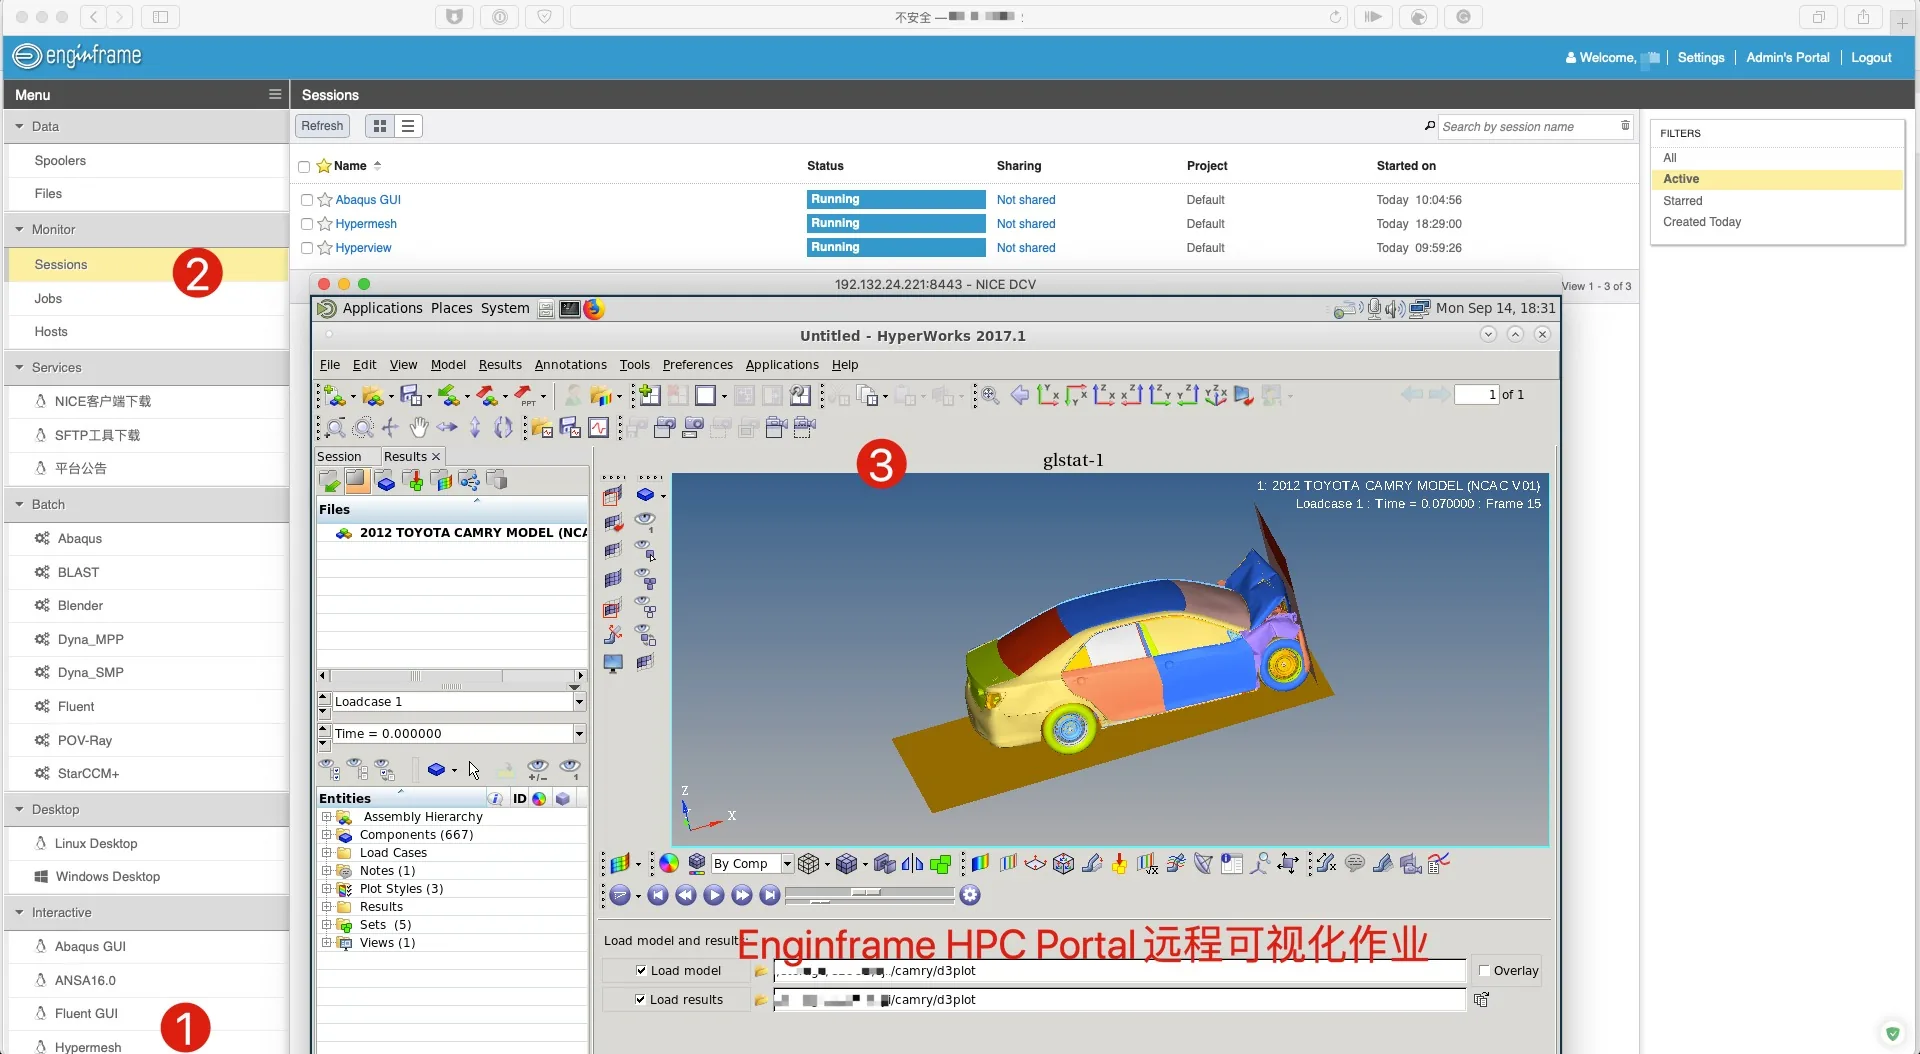1920x1054 pixels.
Task: Click the Logout link
Action: [1871, 58]
